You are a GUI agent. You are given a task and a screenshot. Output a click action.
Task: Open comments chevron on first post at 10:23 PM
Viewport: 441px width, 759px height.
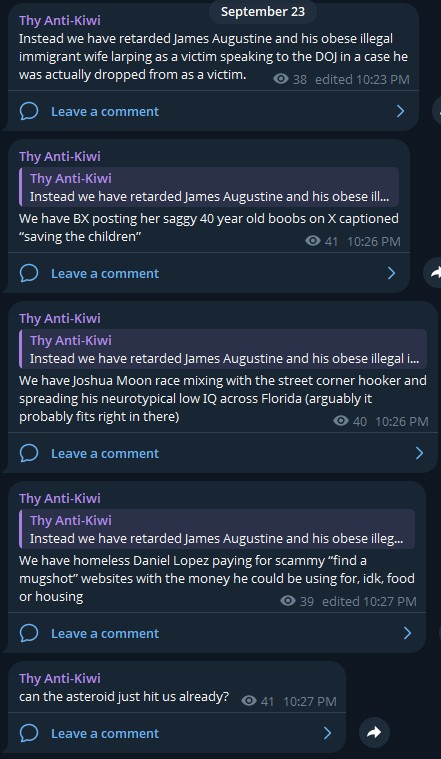(400, 111)
